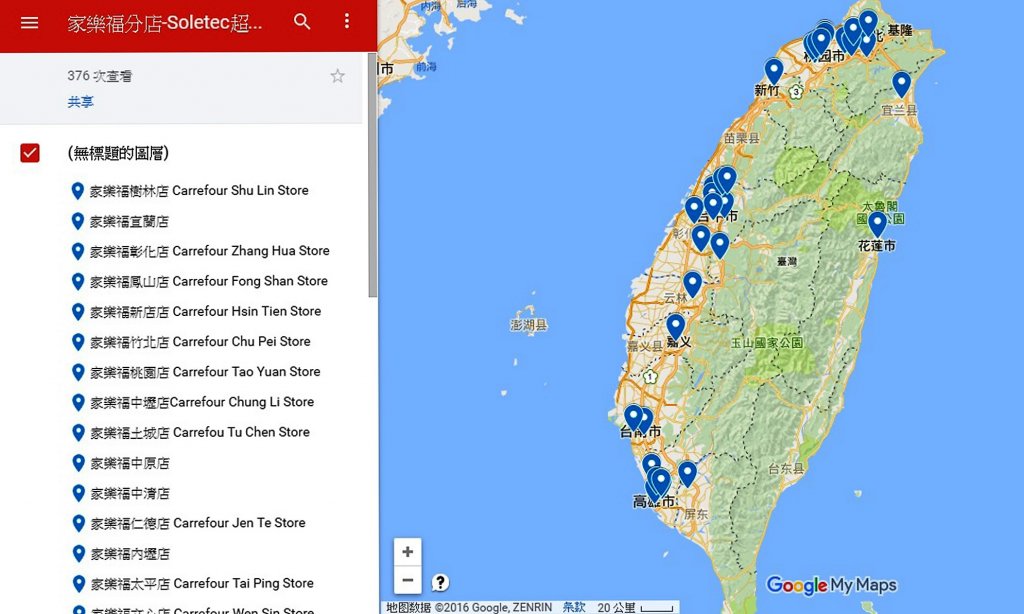Click pin icon beside Tao Yuan Store
The width and height of the screenshot is (1024, 614).
point(78,372)
